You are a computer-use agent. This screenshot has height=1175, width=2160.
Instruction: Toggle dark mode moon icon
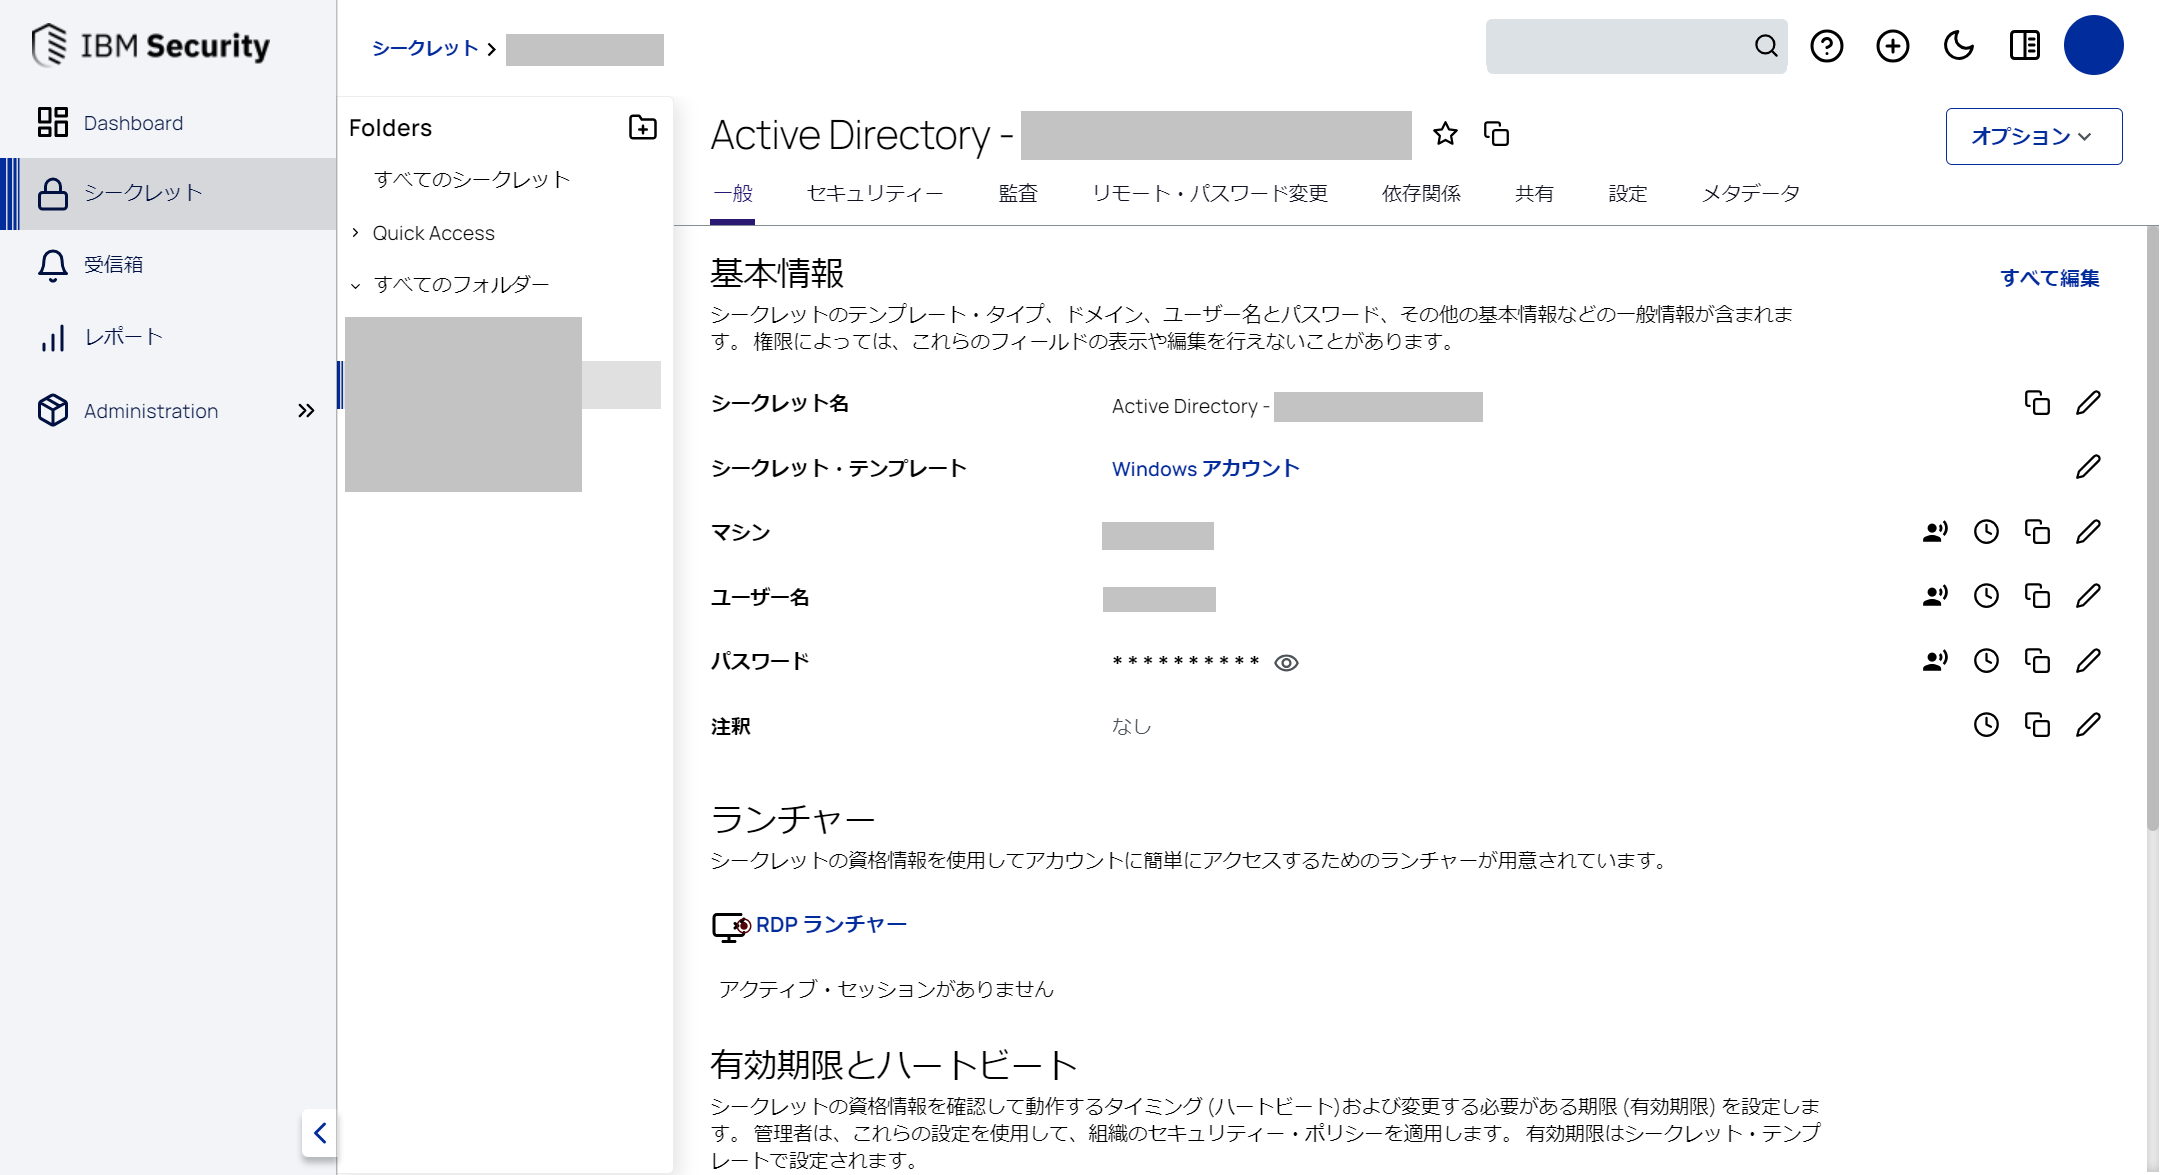(1958, 46)
